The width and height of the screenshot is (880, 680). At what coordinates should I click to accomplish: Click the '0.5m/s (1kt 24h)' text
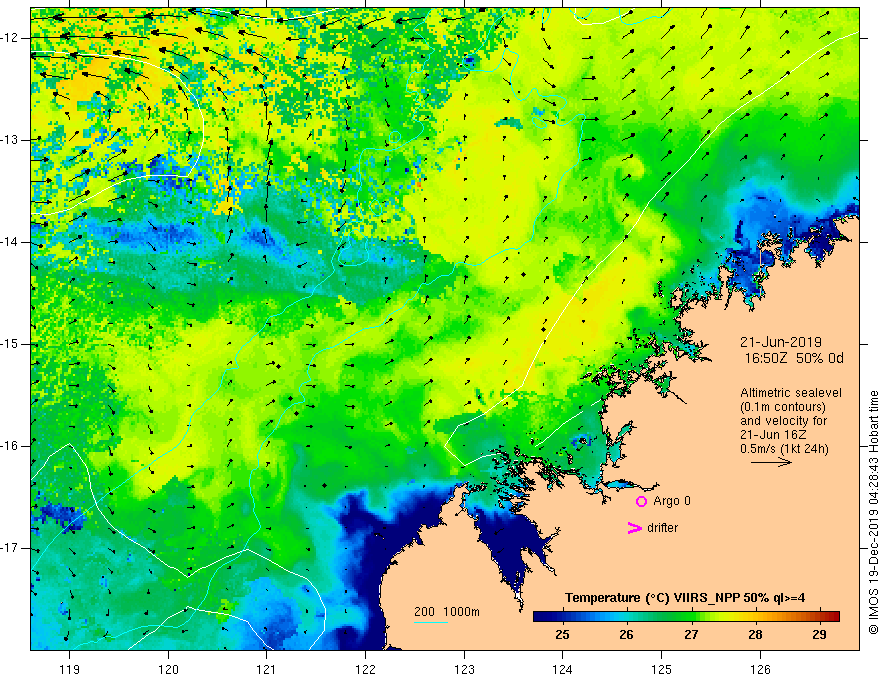point(784,449)
